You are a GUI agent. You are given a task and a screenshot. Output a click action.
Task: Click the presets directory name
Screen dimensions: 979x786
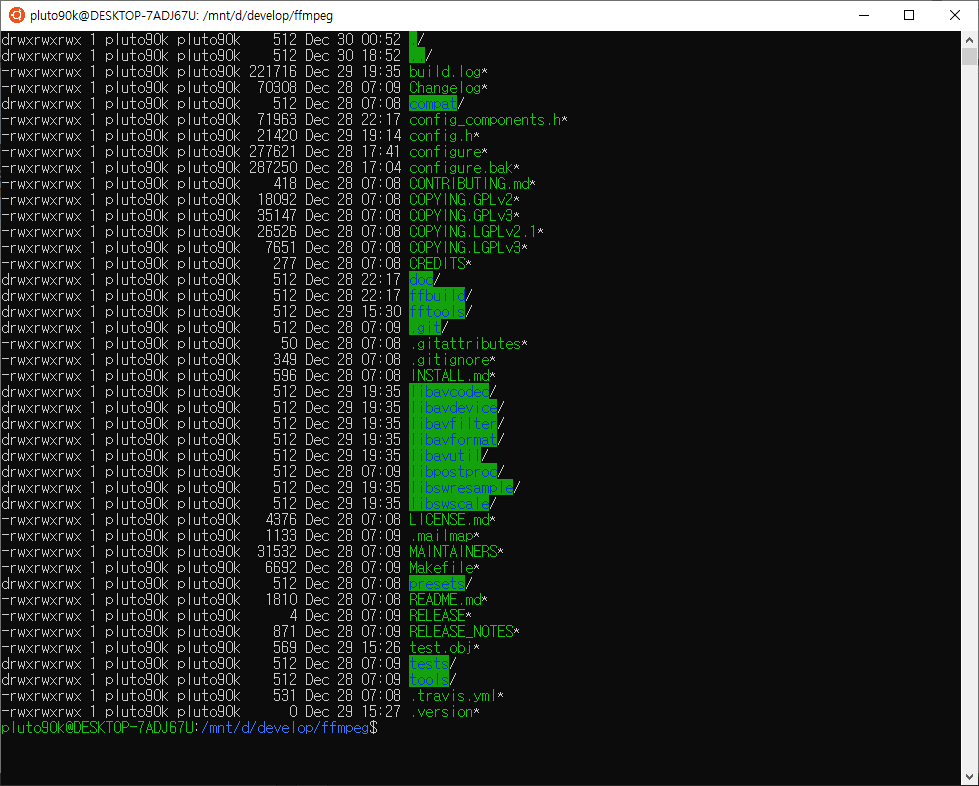(x=436, y=584)
